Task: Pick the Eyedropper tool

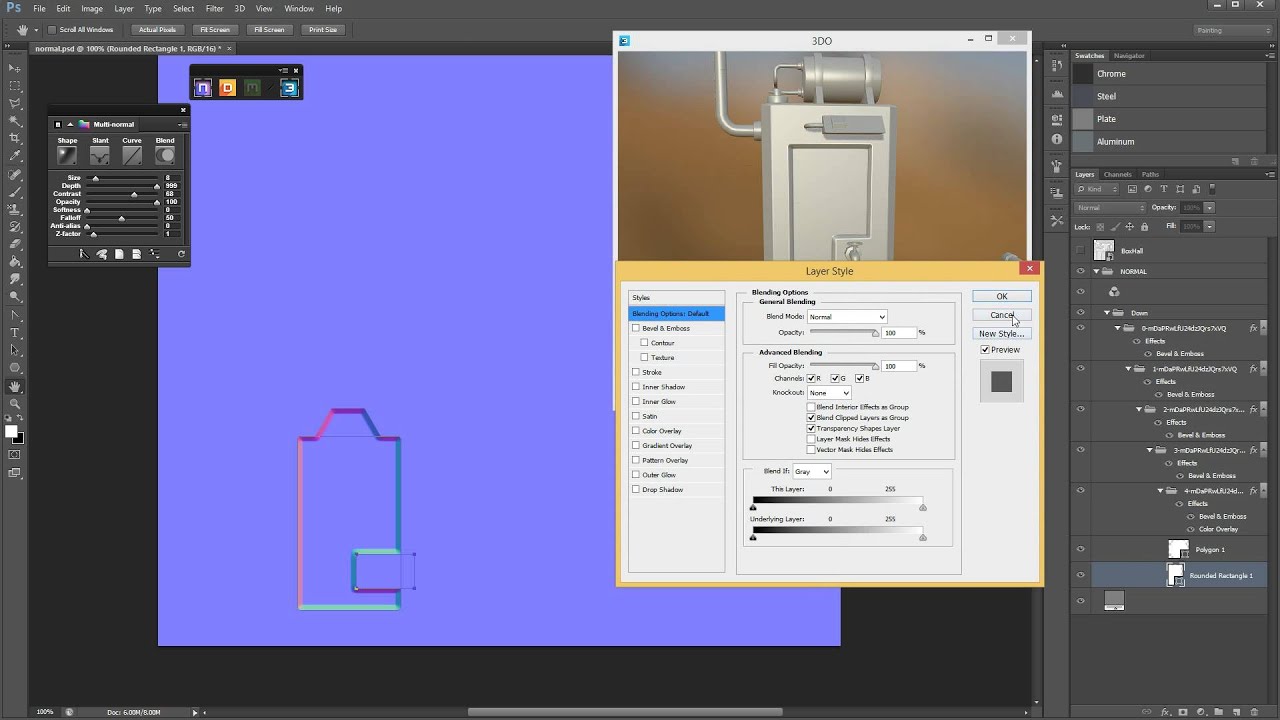Action: 14,156
